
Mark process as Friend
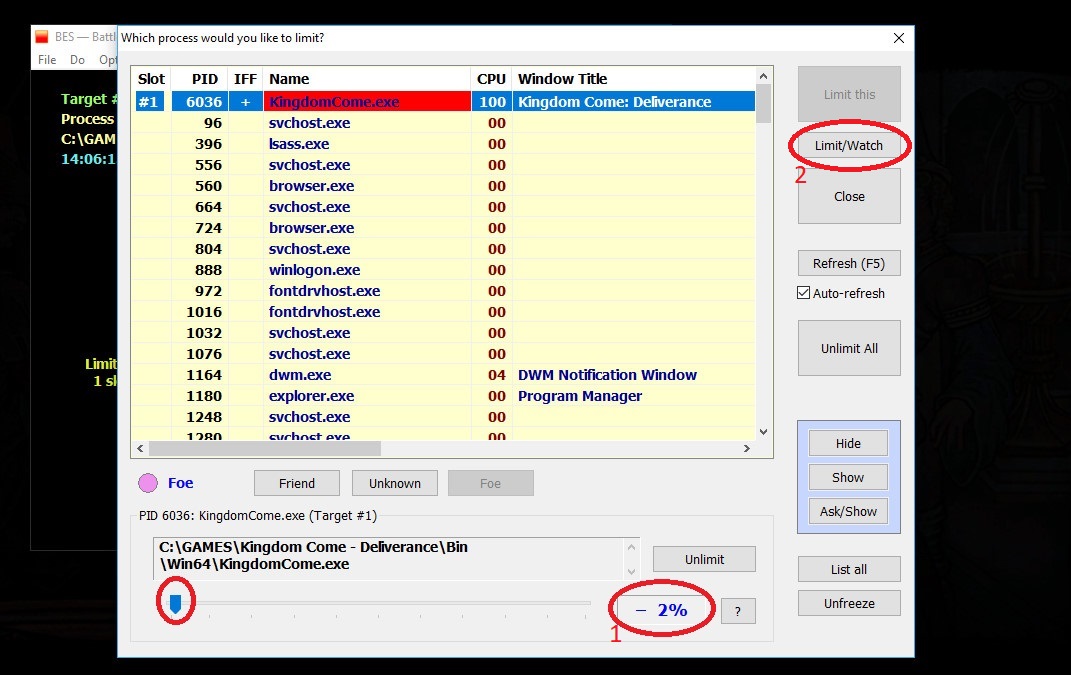[x=296, y=483]
